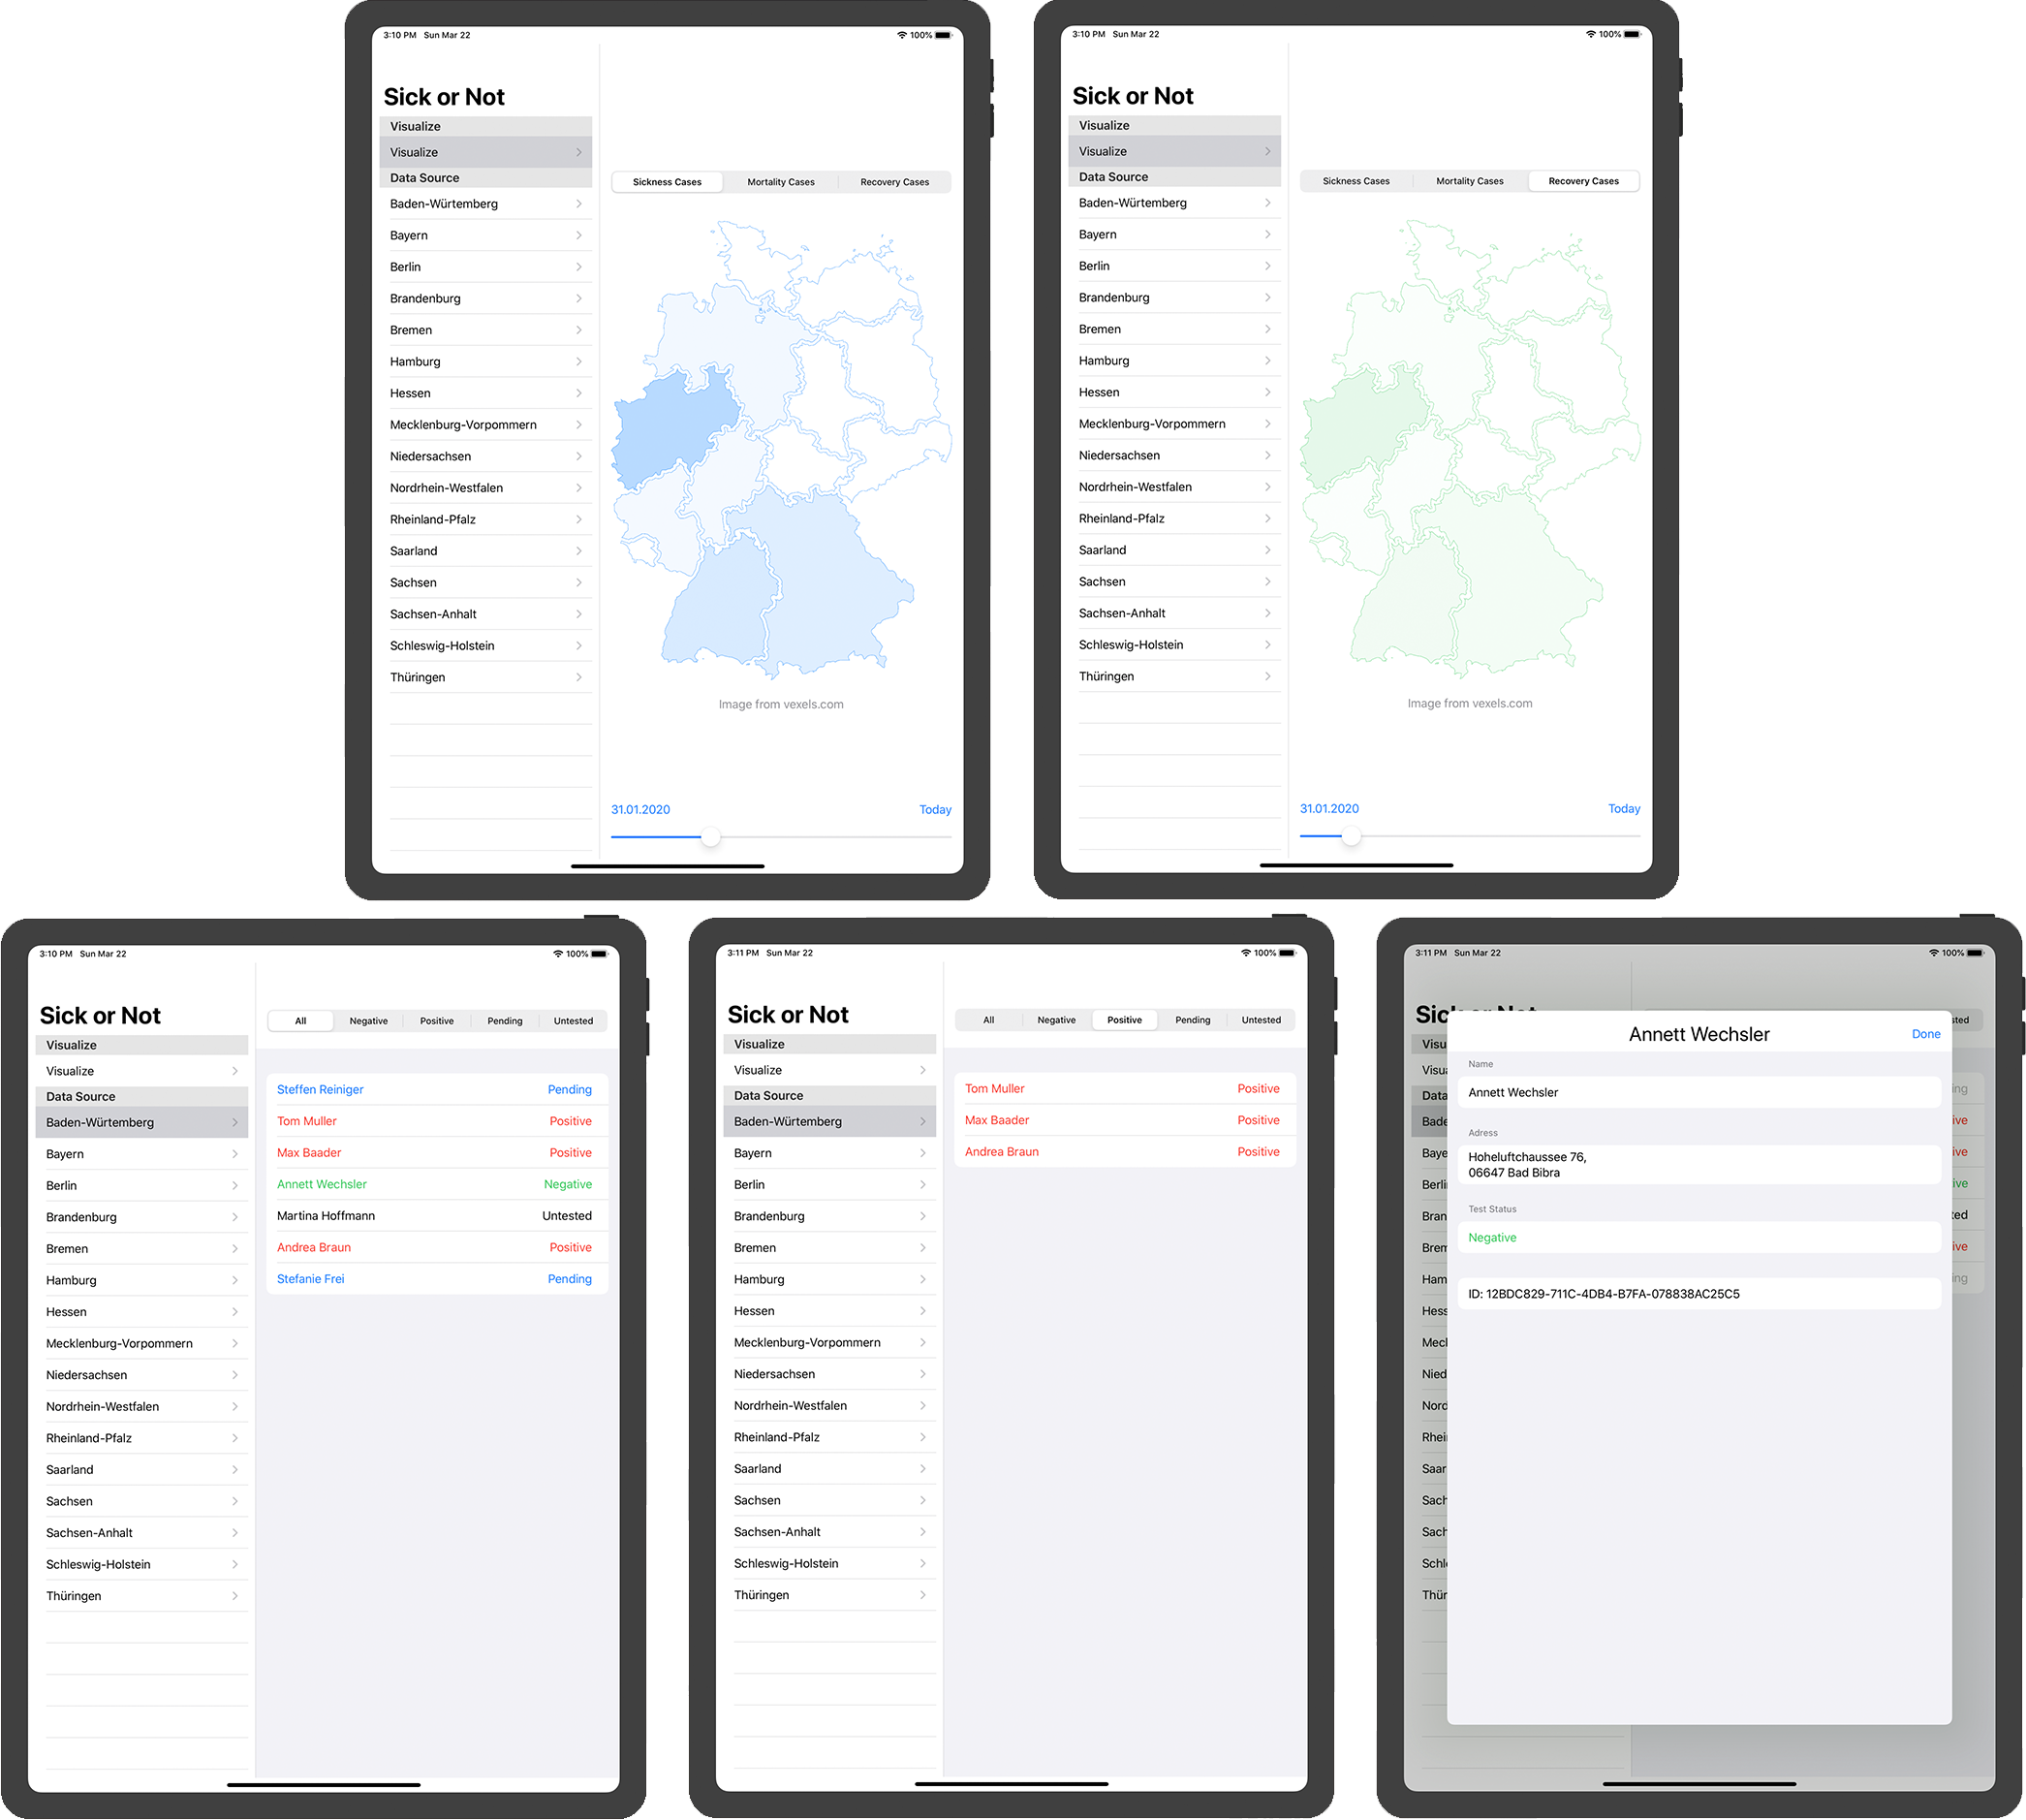Click the Today label above green map slider
This screenshot has height=1820, width=2026.
tap(1623, 808)
